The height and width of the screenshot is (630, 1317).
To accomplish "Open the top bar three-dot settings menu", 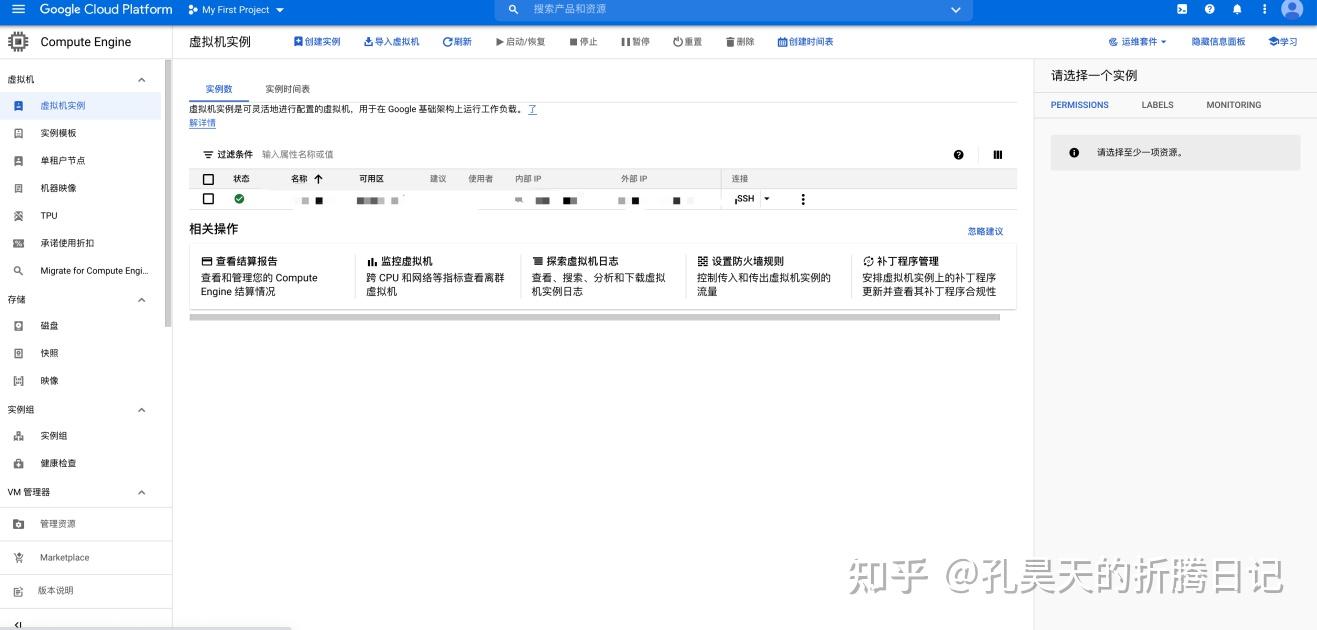I will pos(1264,9).
